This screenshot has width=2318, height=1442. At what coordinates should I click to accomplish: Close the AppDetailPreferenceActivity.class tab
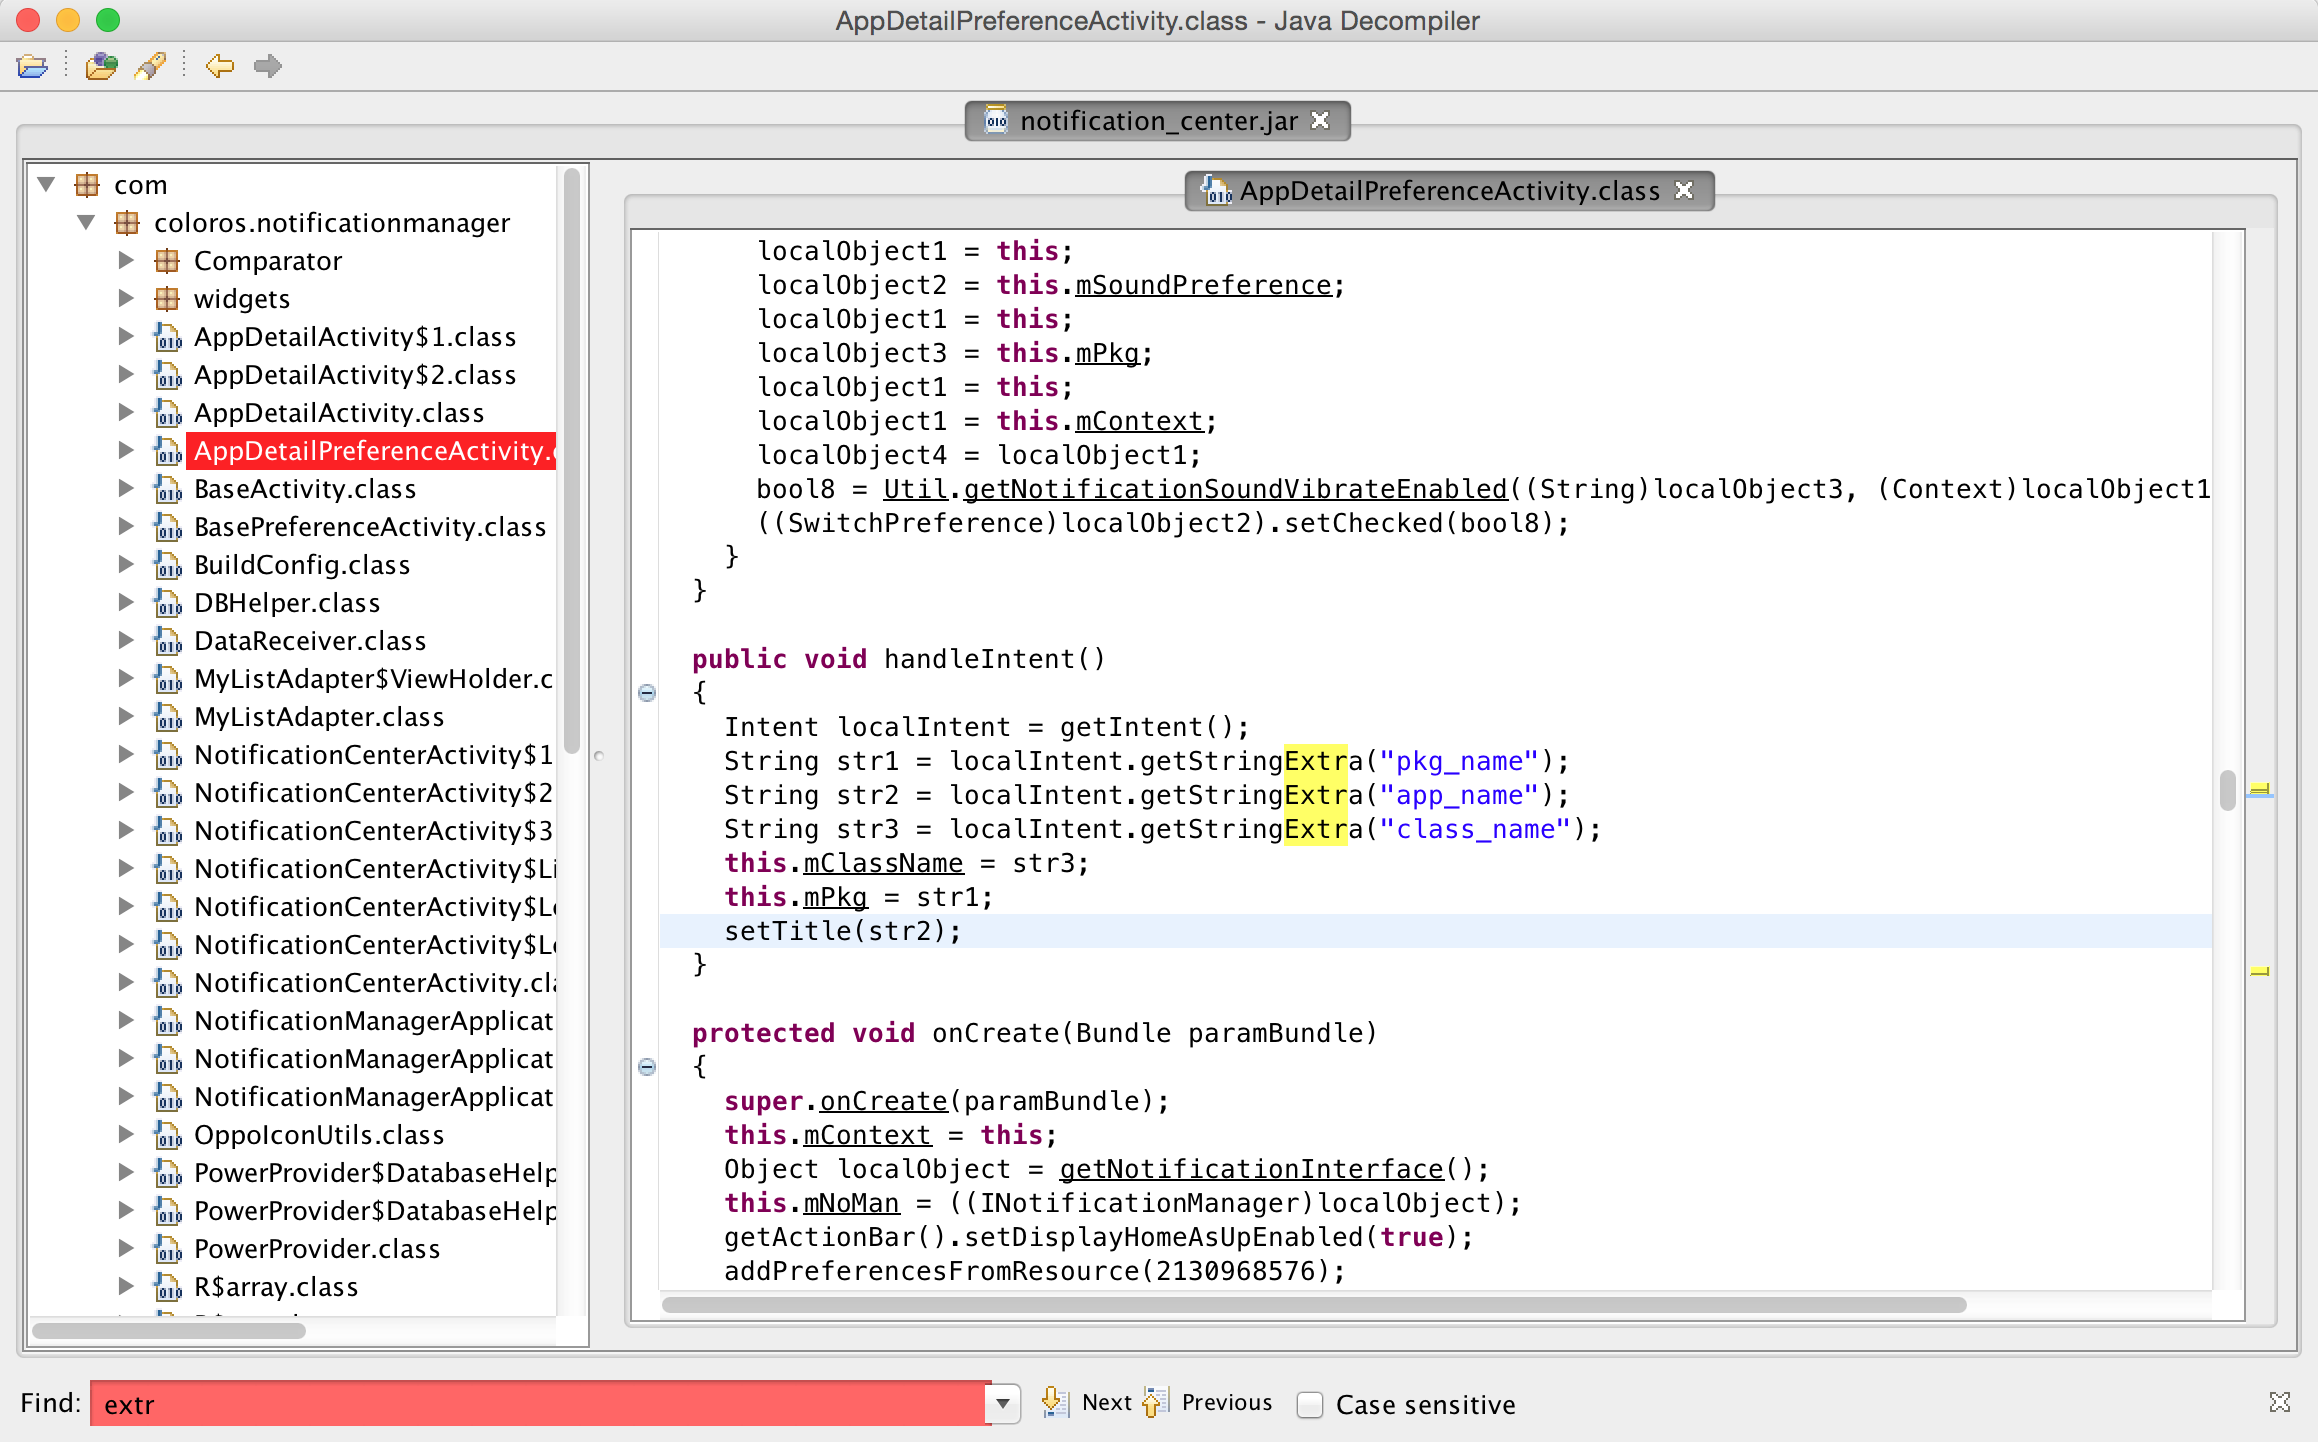click(x=1685, y=191)
